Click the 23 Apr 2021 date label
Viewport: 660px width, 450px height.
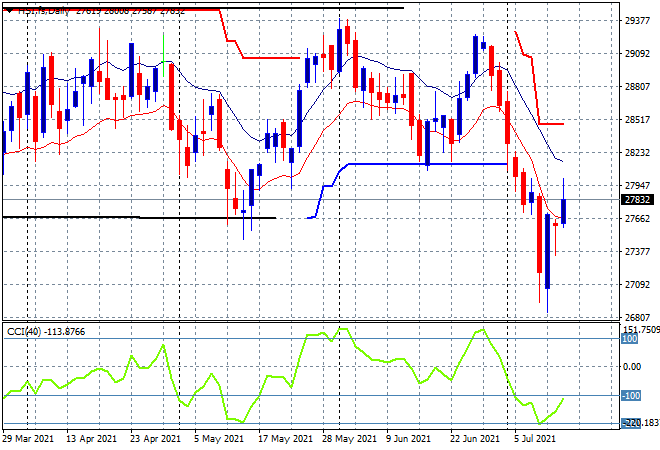(155, 439)
